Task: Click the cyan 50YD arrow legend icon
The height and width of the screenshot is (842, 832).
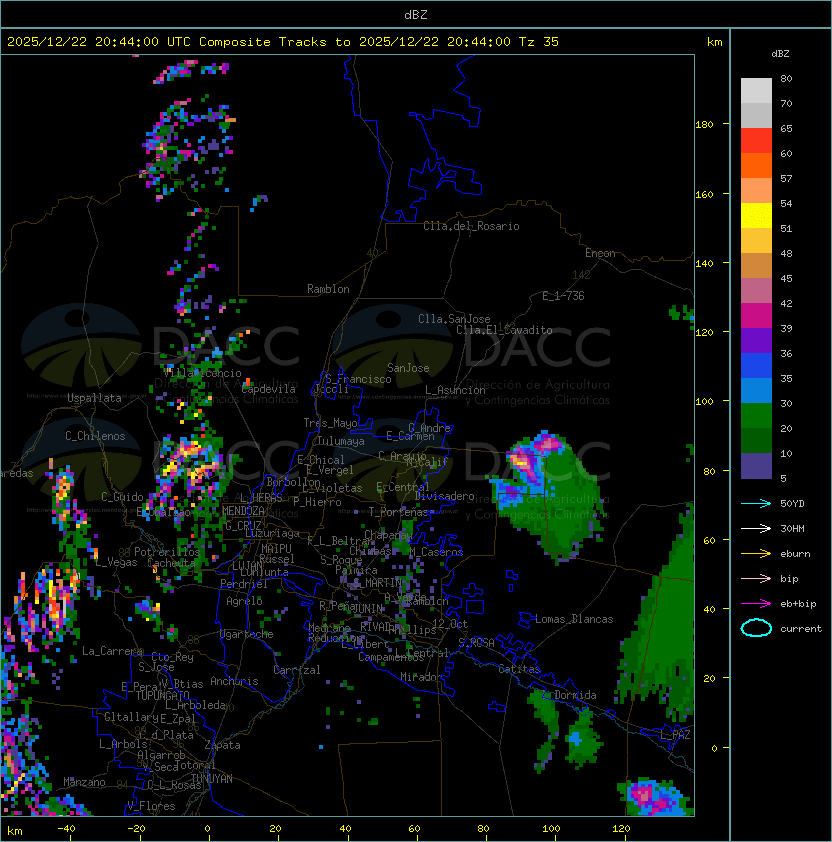Action: tap(756, 504)
